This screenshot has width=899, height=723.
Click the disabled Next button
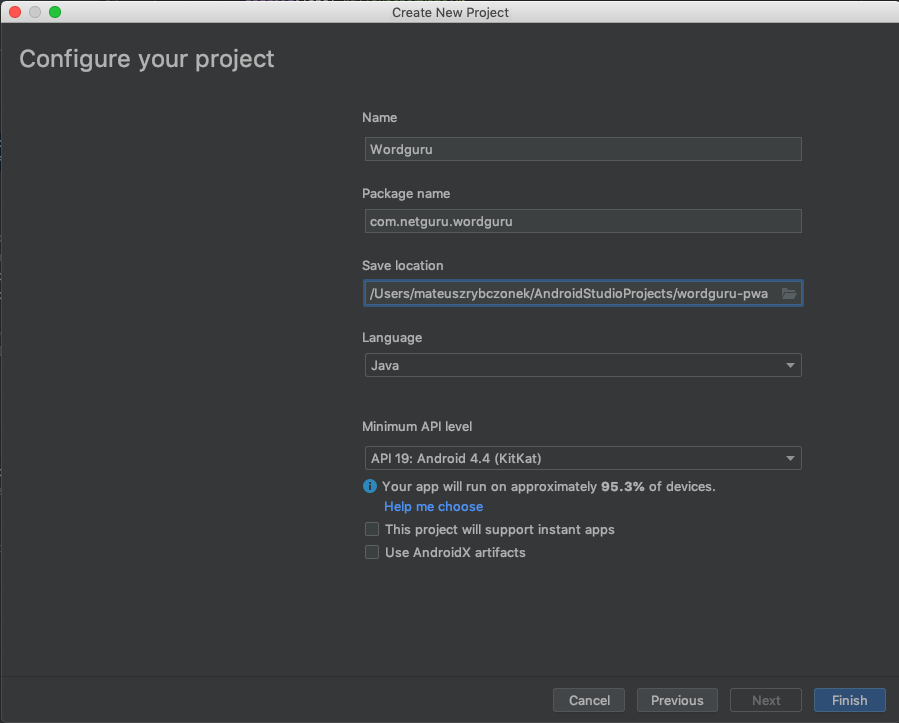(766, 700)
